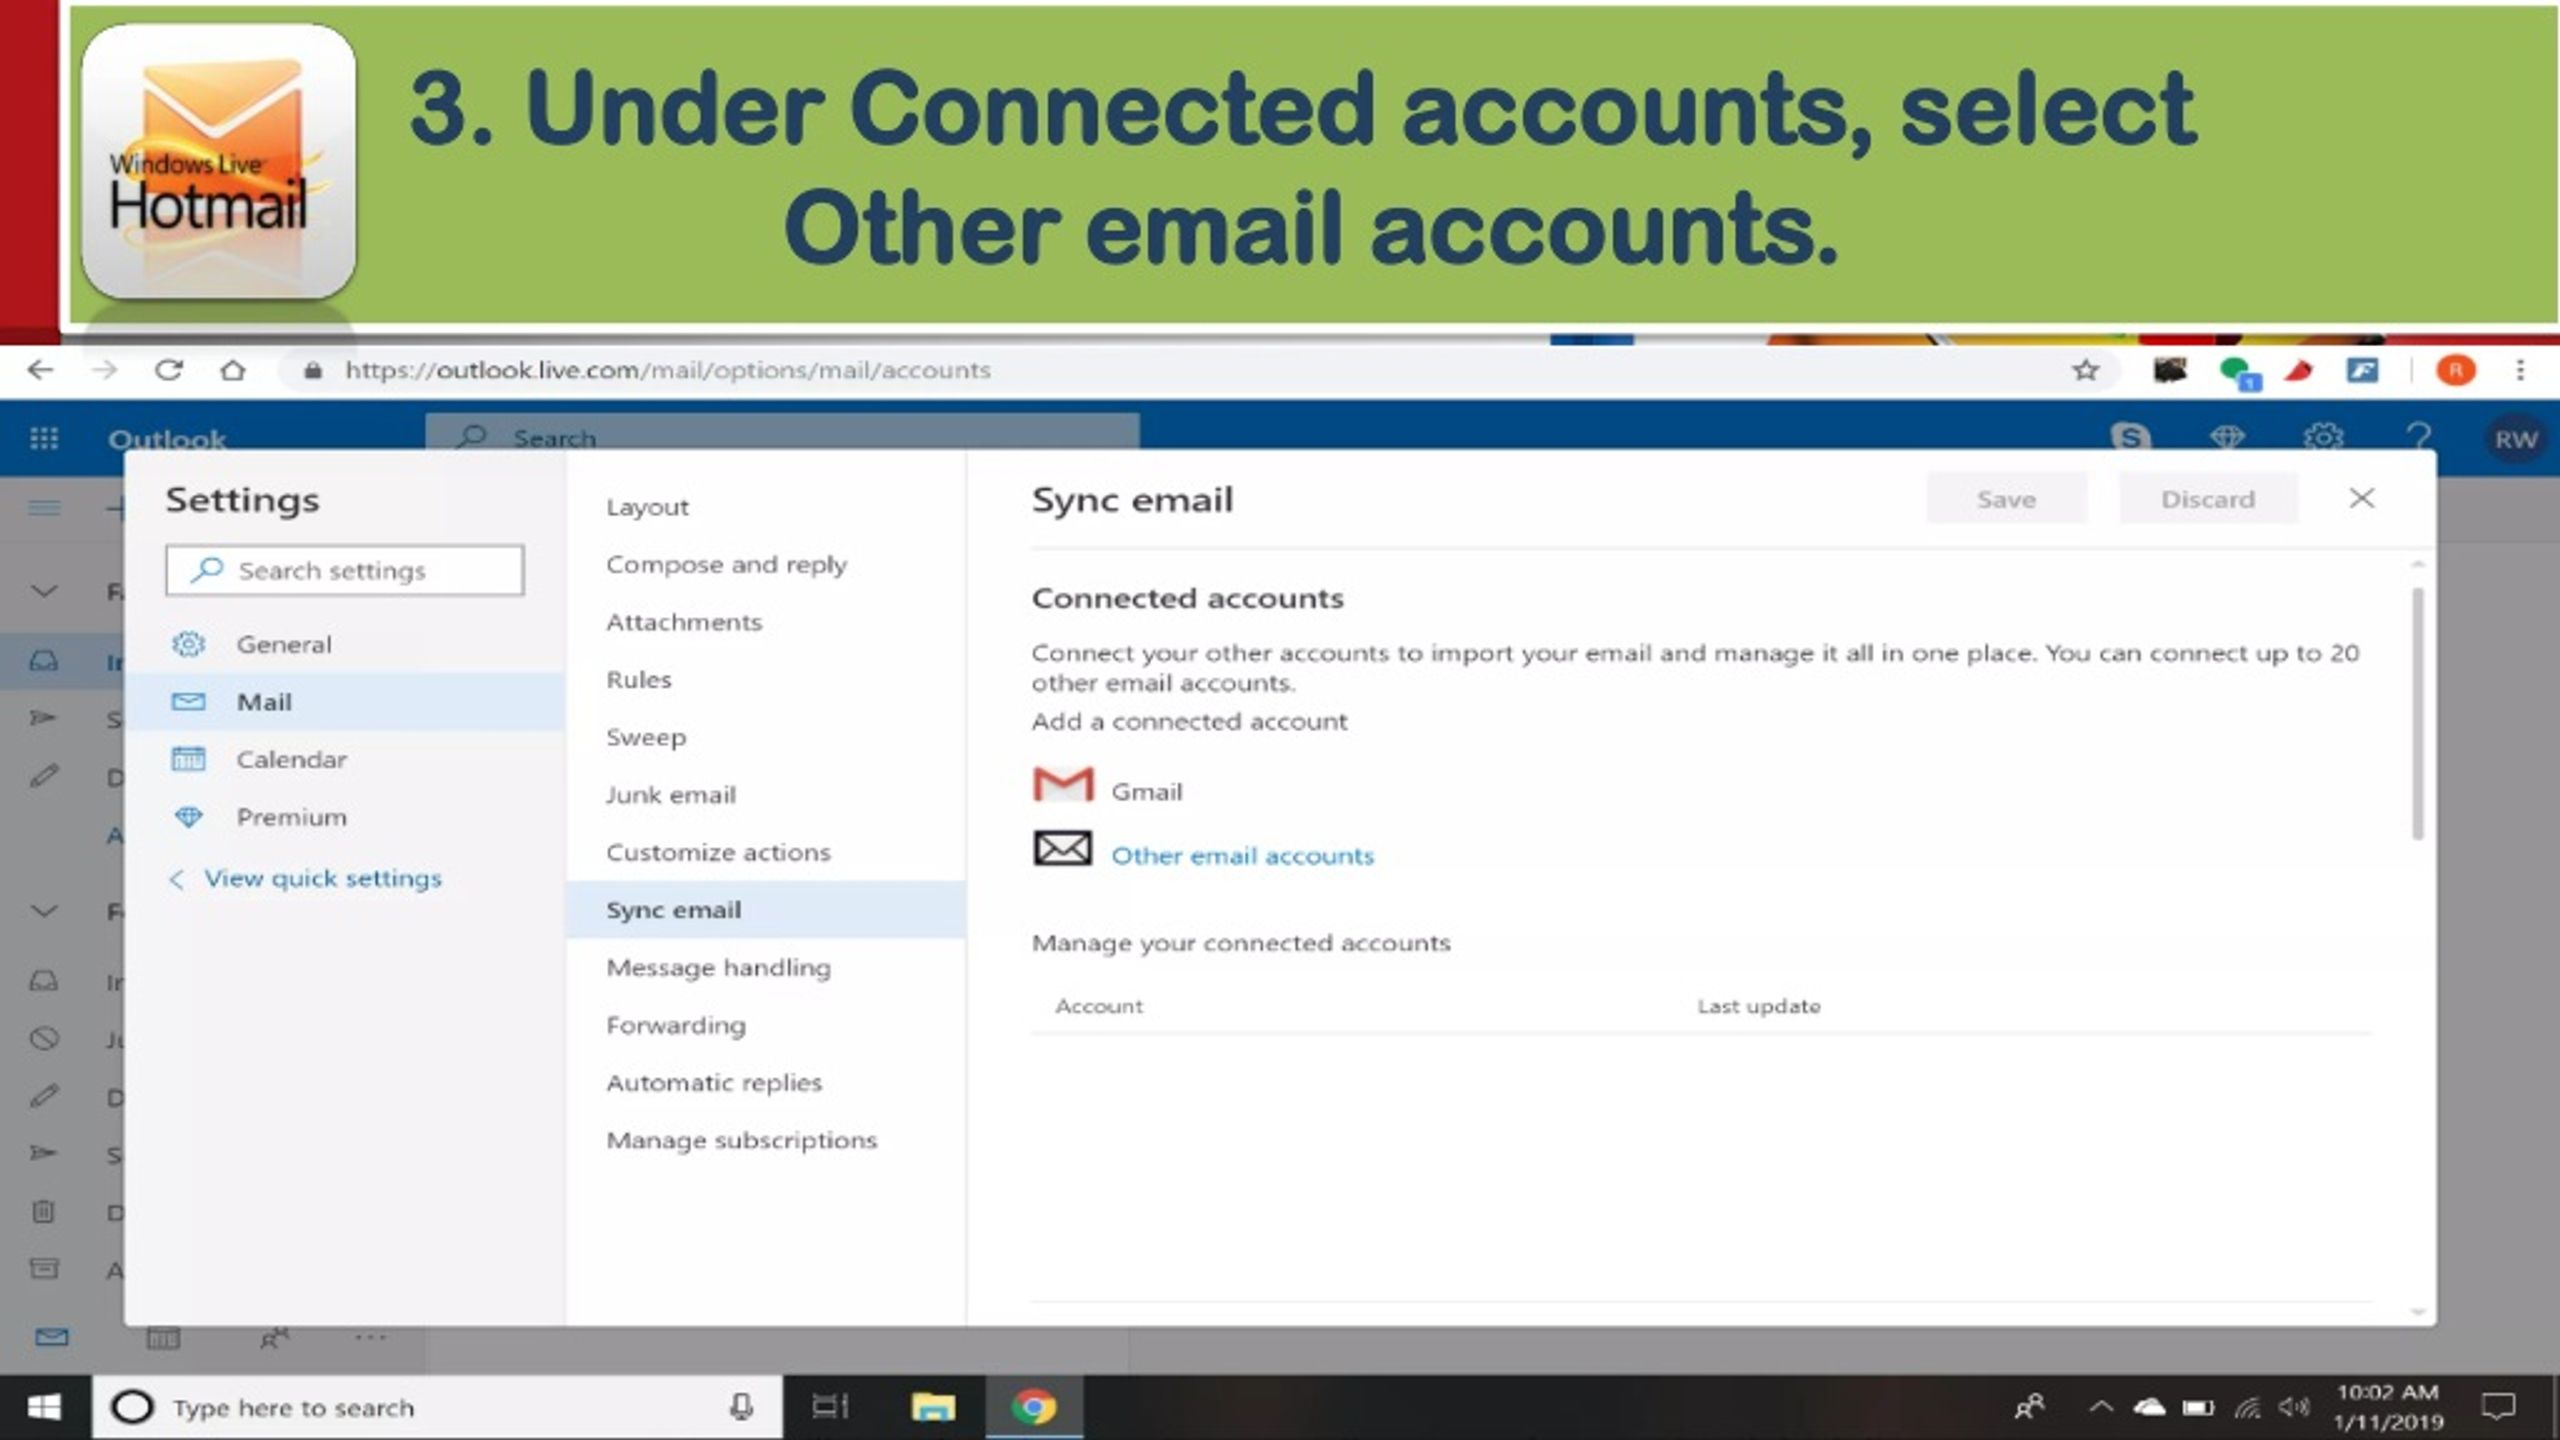Image resolution: width=2560 pixels, height=1440 pixels.
Task: Click the orange R profile avatar in Chrome
Action: tap(2455, 371)
